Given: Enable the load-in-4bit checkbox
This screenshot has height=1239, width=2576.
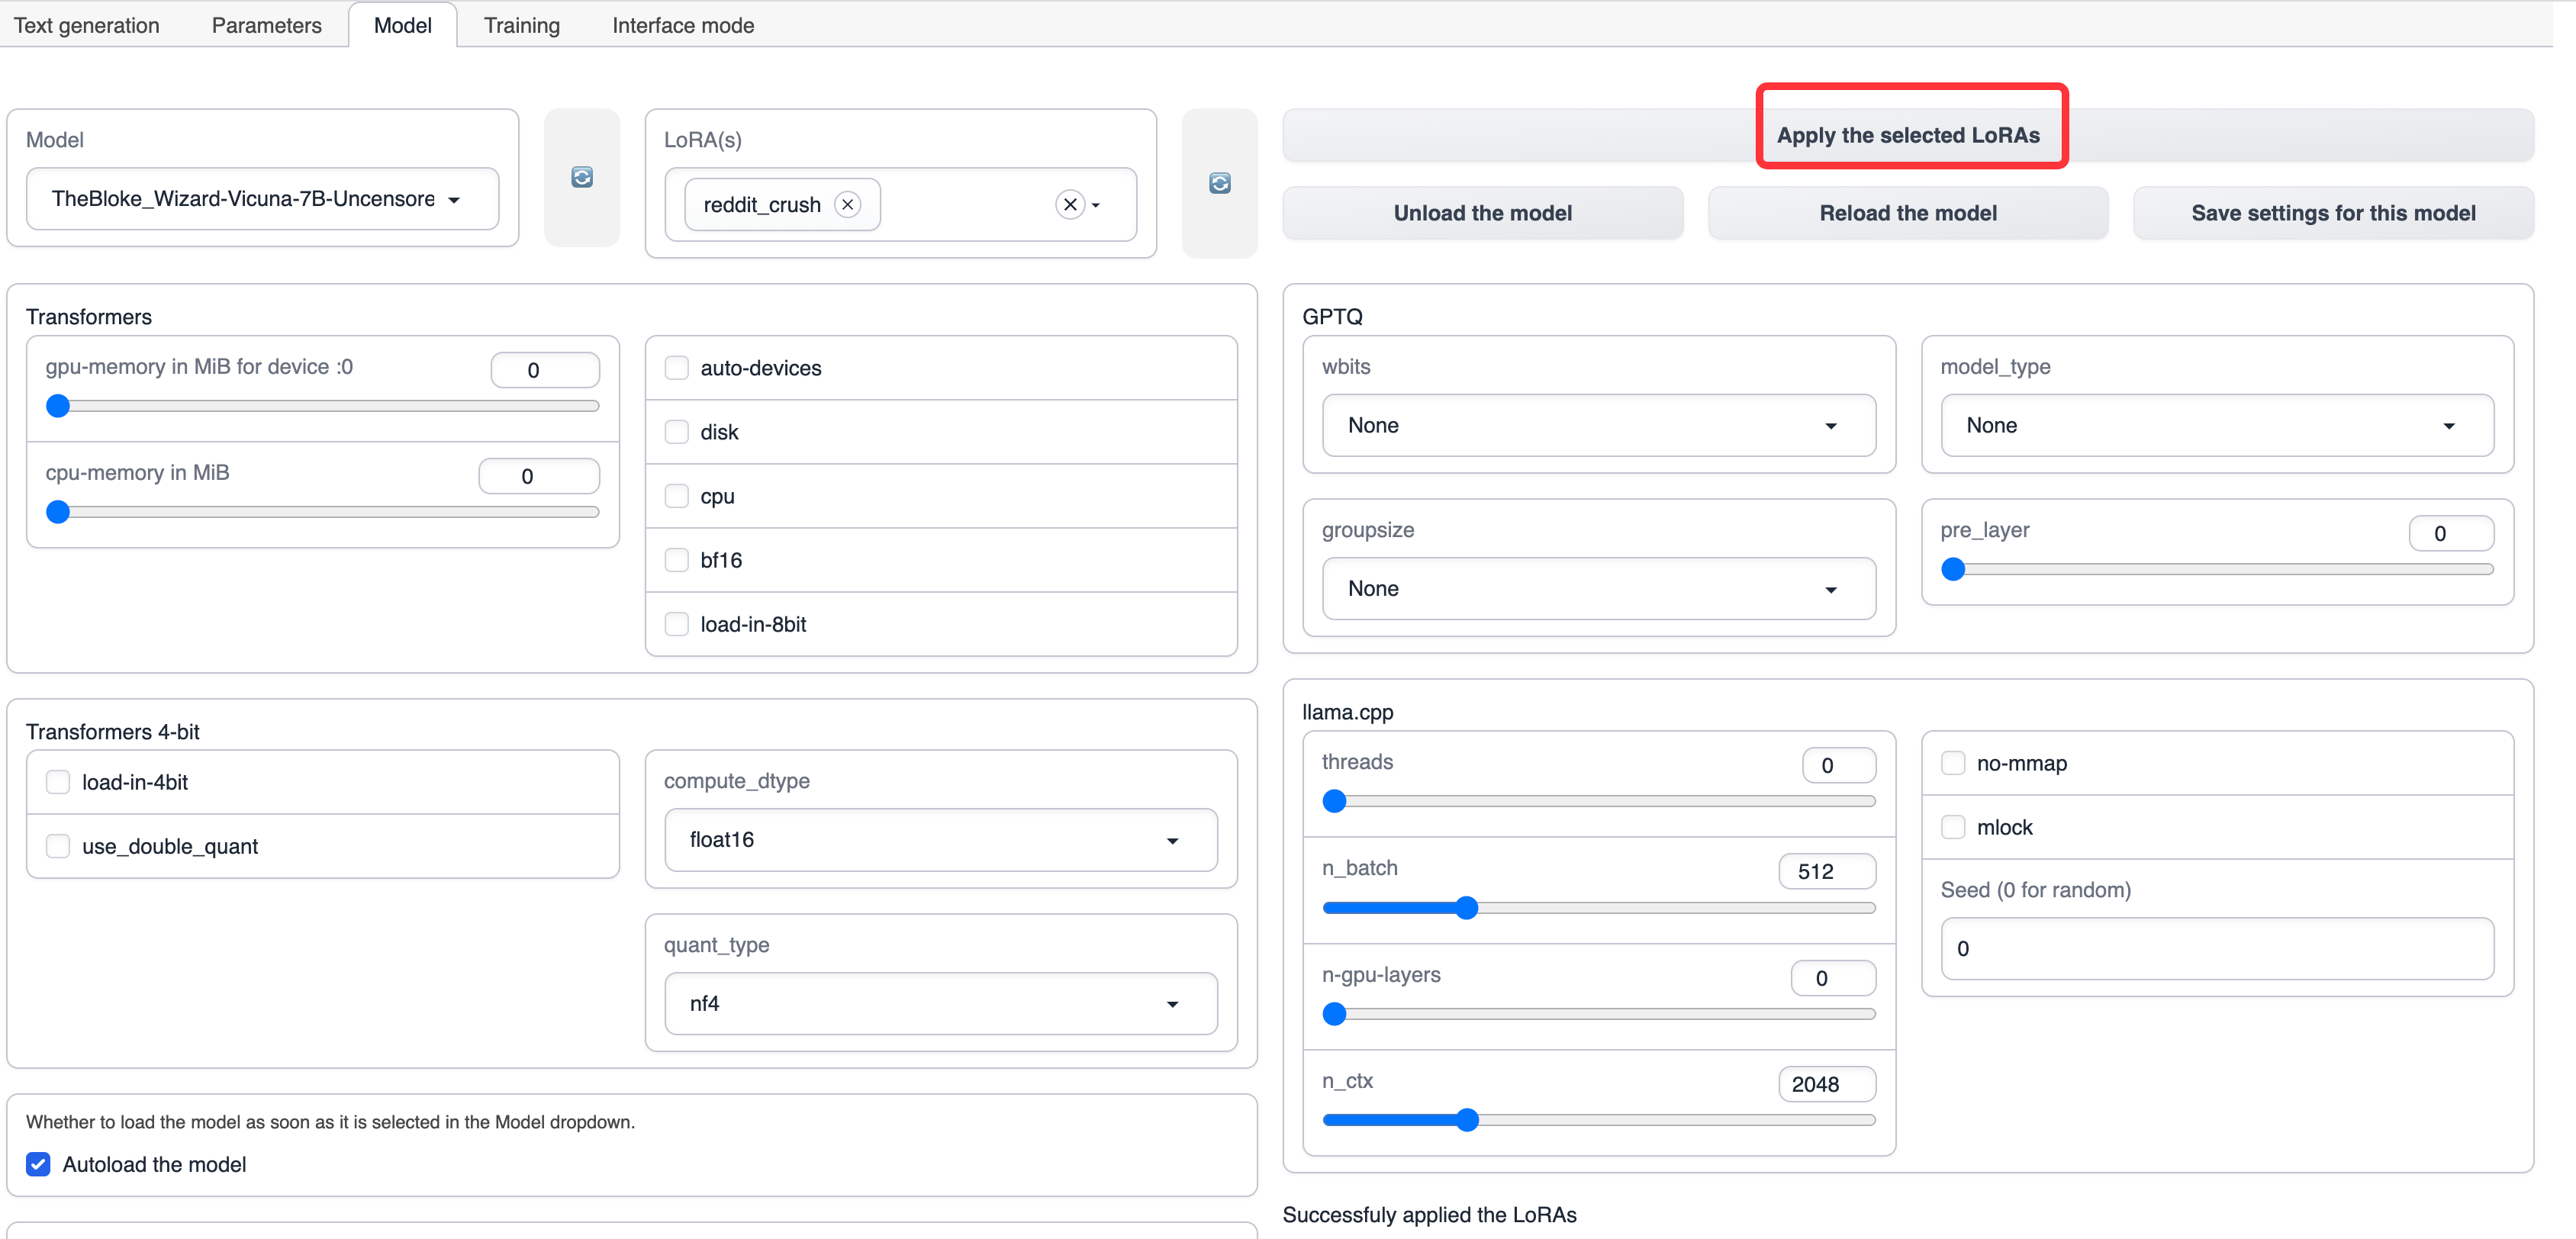Looking at the screenshot, I should coord(56,782).
